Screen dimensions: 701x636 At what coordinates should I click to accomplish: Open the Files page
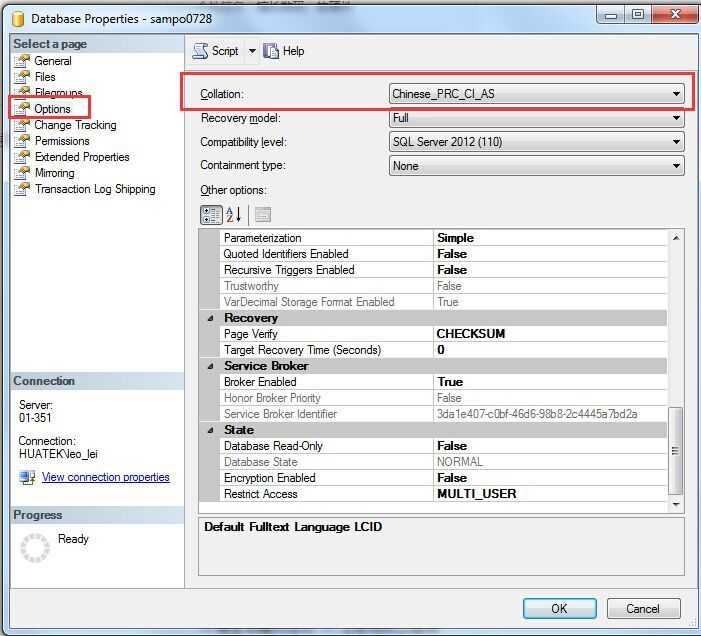(x=45, y=77)
